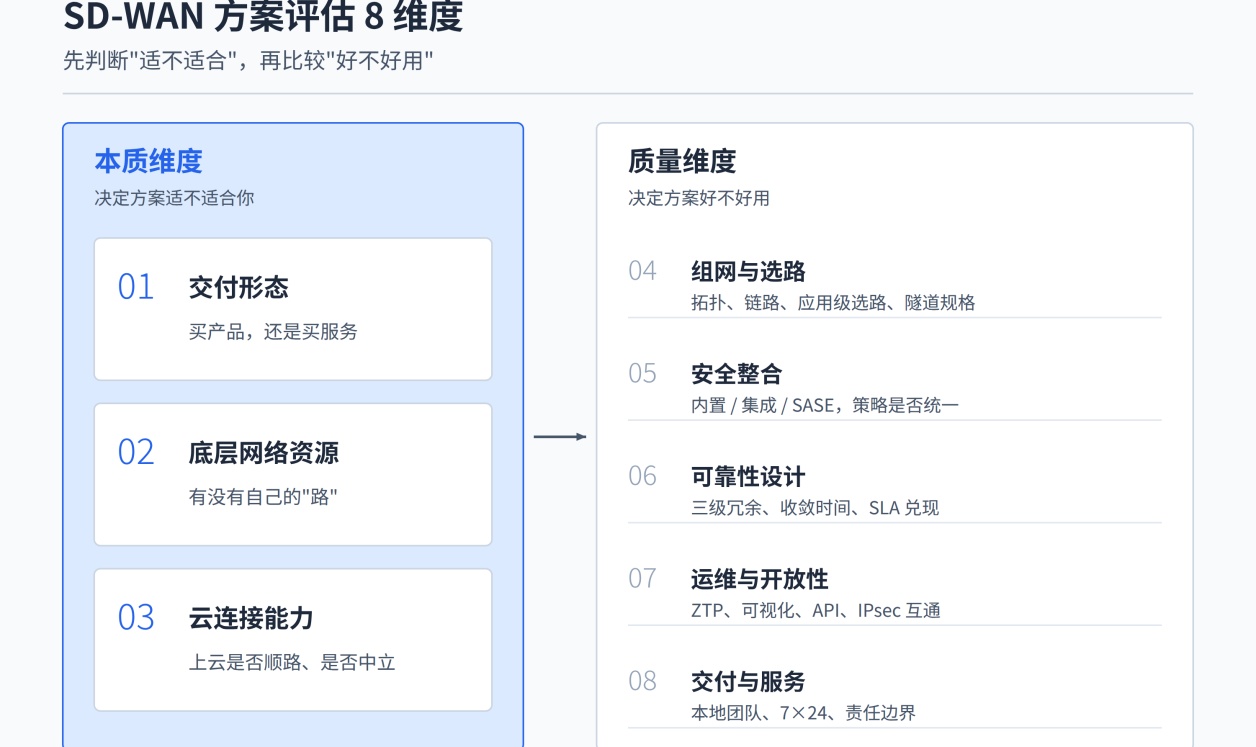
Task: Click the heading "质量维度"
Action: [682, 161]
